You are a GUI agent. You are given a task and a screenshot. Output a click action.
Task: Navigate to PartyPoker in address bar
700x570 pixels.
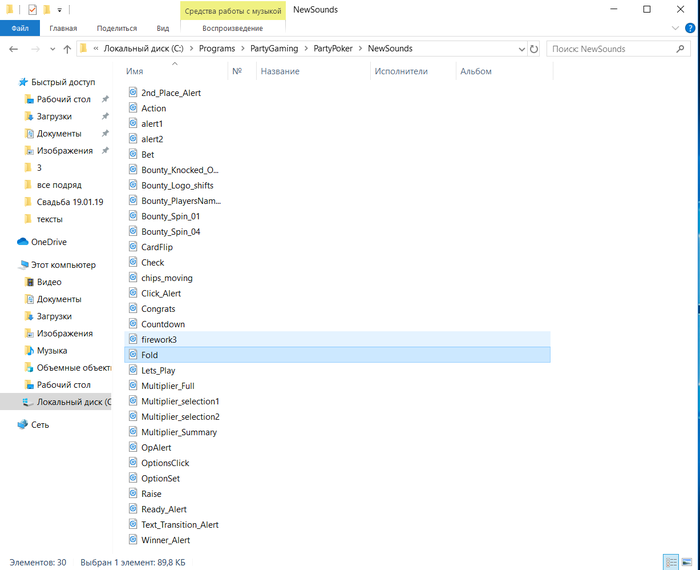pos(333,49)
